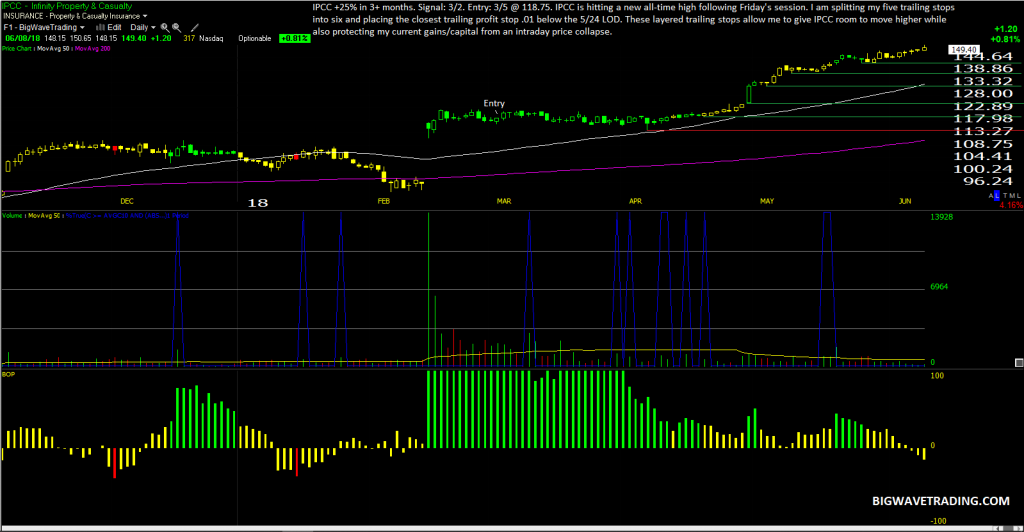Image resolution: width=1024 pixels, height=532 pixels.
Task: Click the Price Chart legend label
Action: (x=16, y=48)
